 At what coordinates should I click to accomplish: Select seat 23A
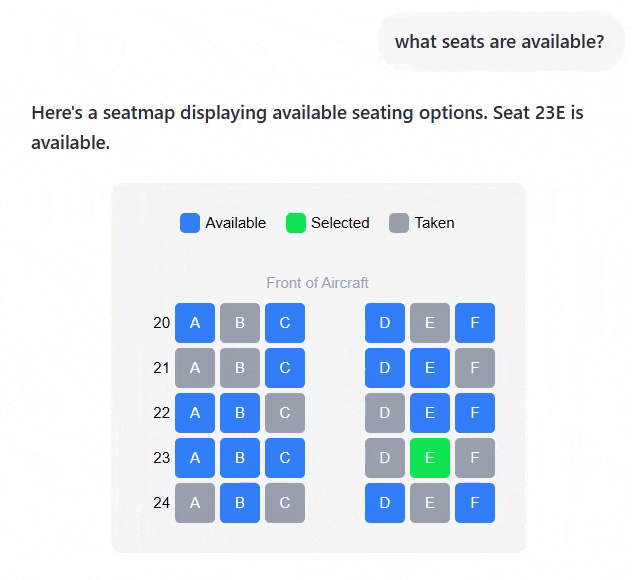coord(195,458)
